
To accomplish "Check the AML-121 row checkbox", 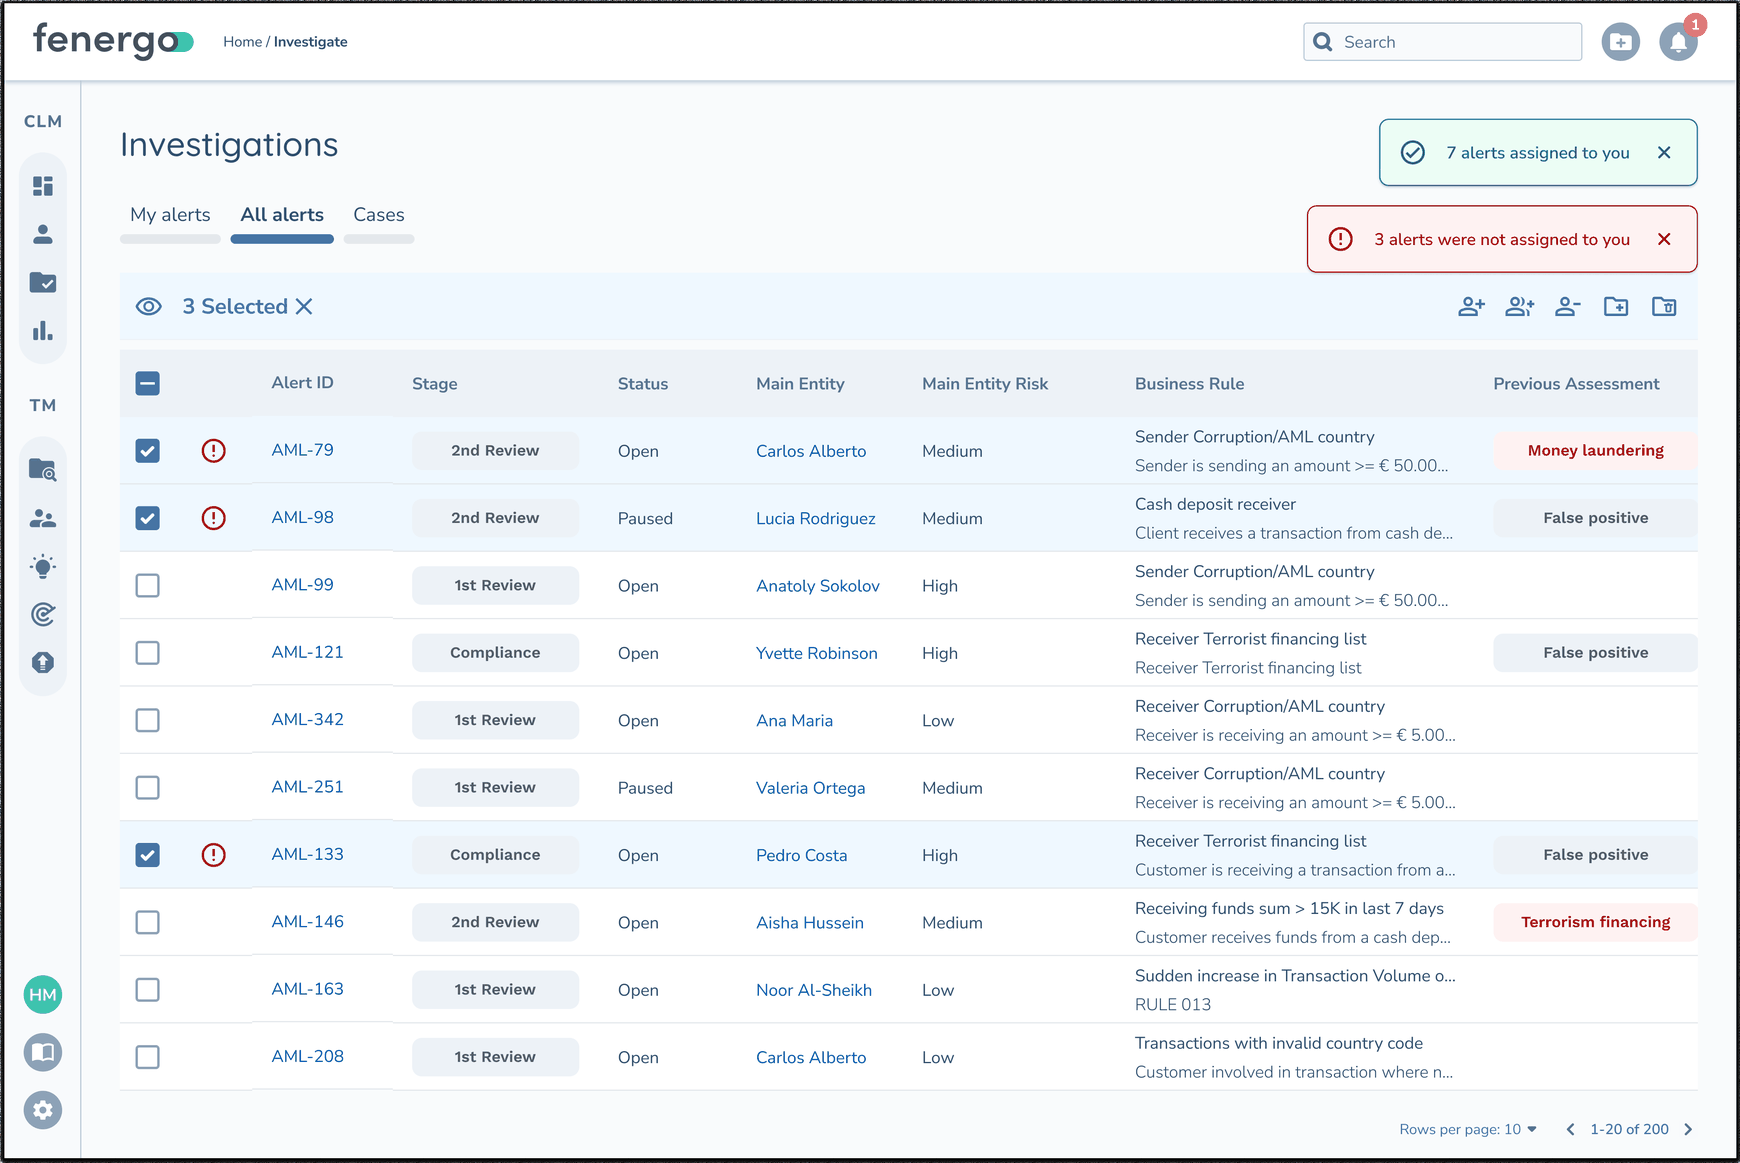I will pos(148,653).
